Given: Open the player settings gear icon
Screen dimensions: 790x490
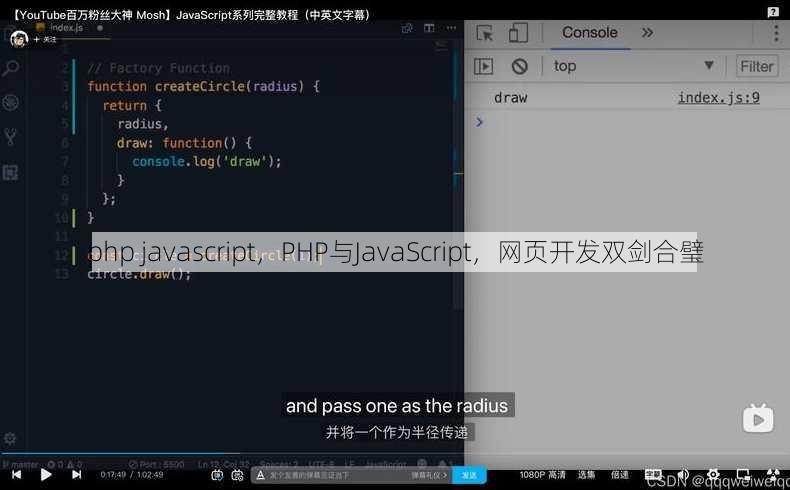Looking at the screenshot, I should click(x=713, y=474).
